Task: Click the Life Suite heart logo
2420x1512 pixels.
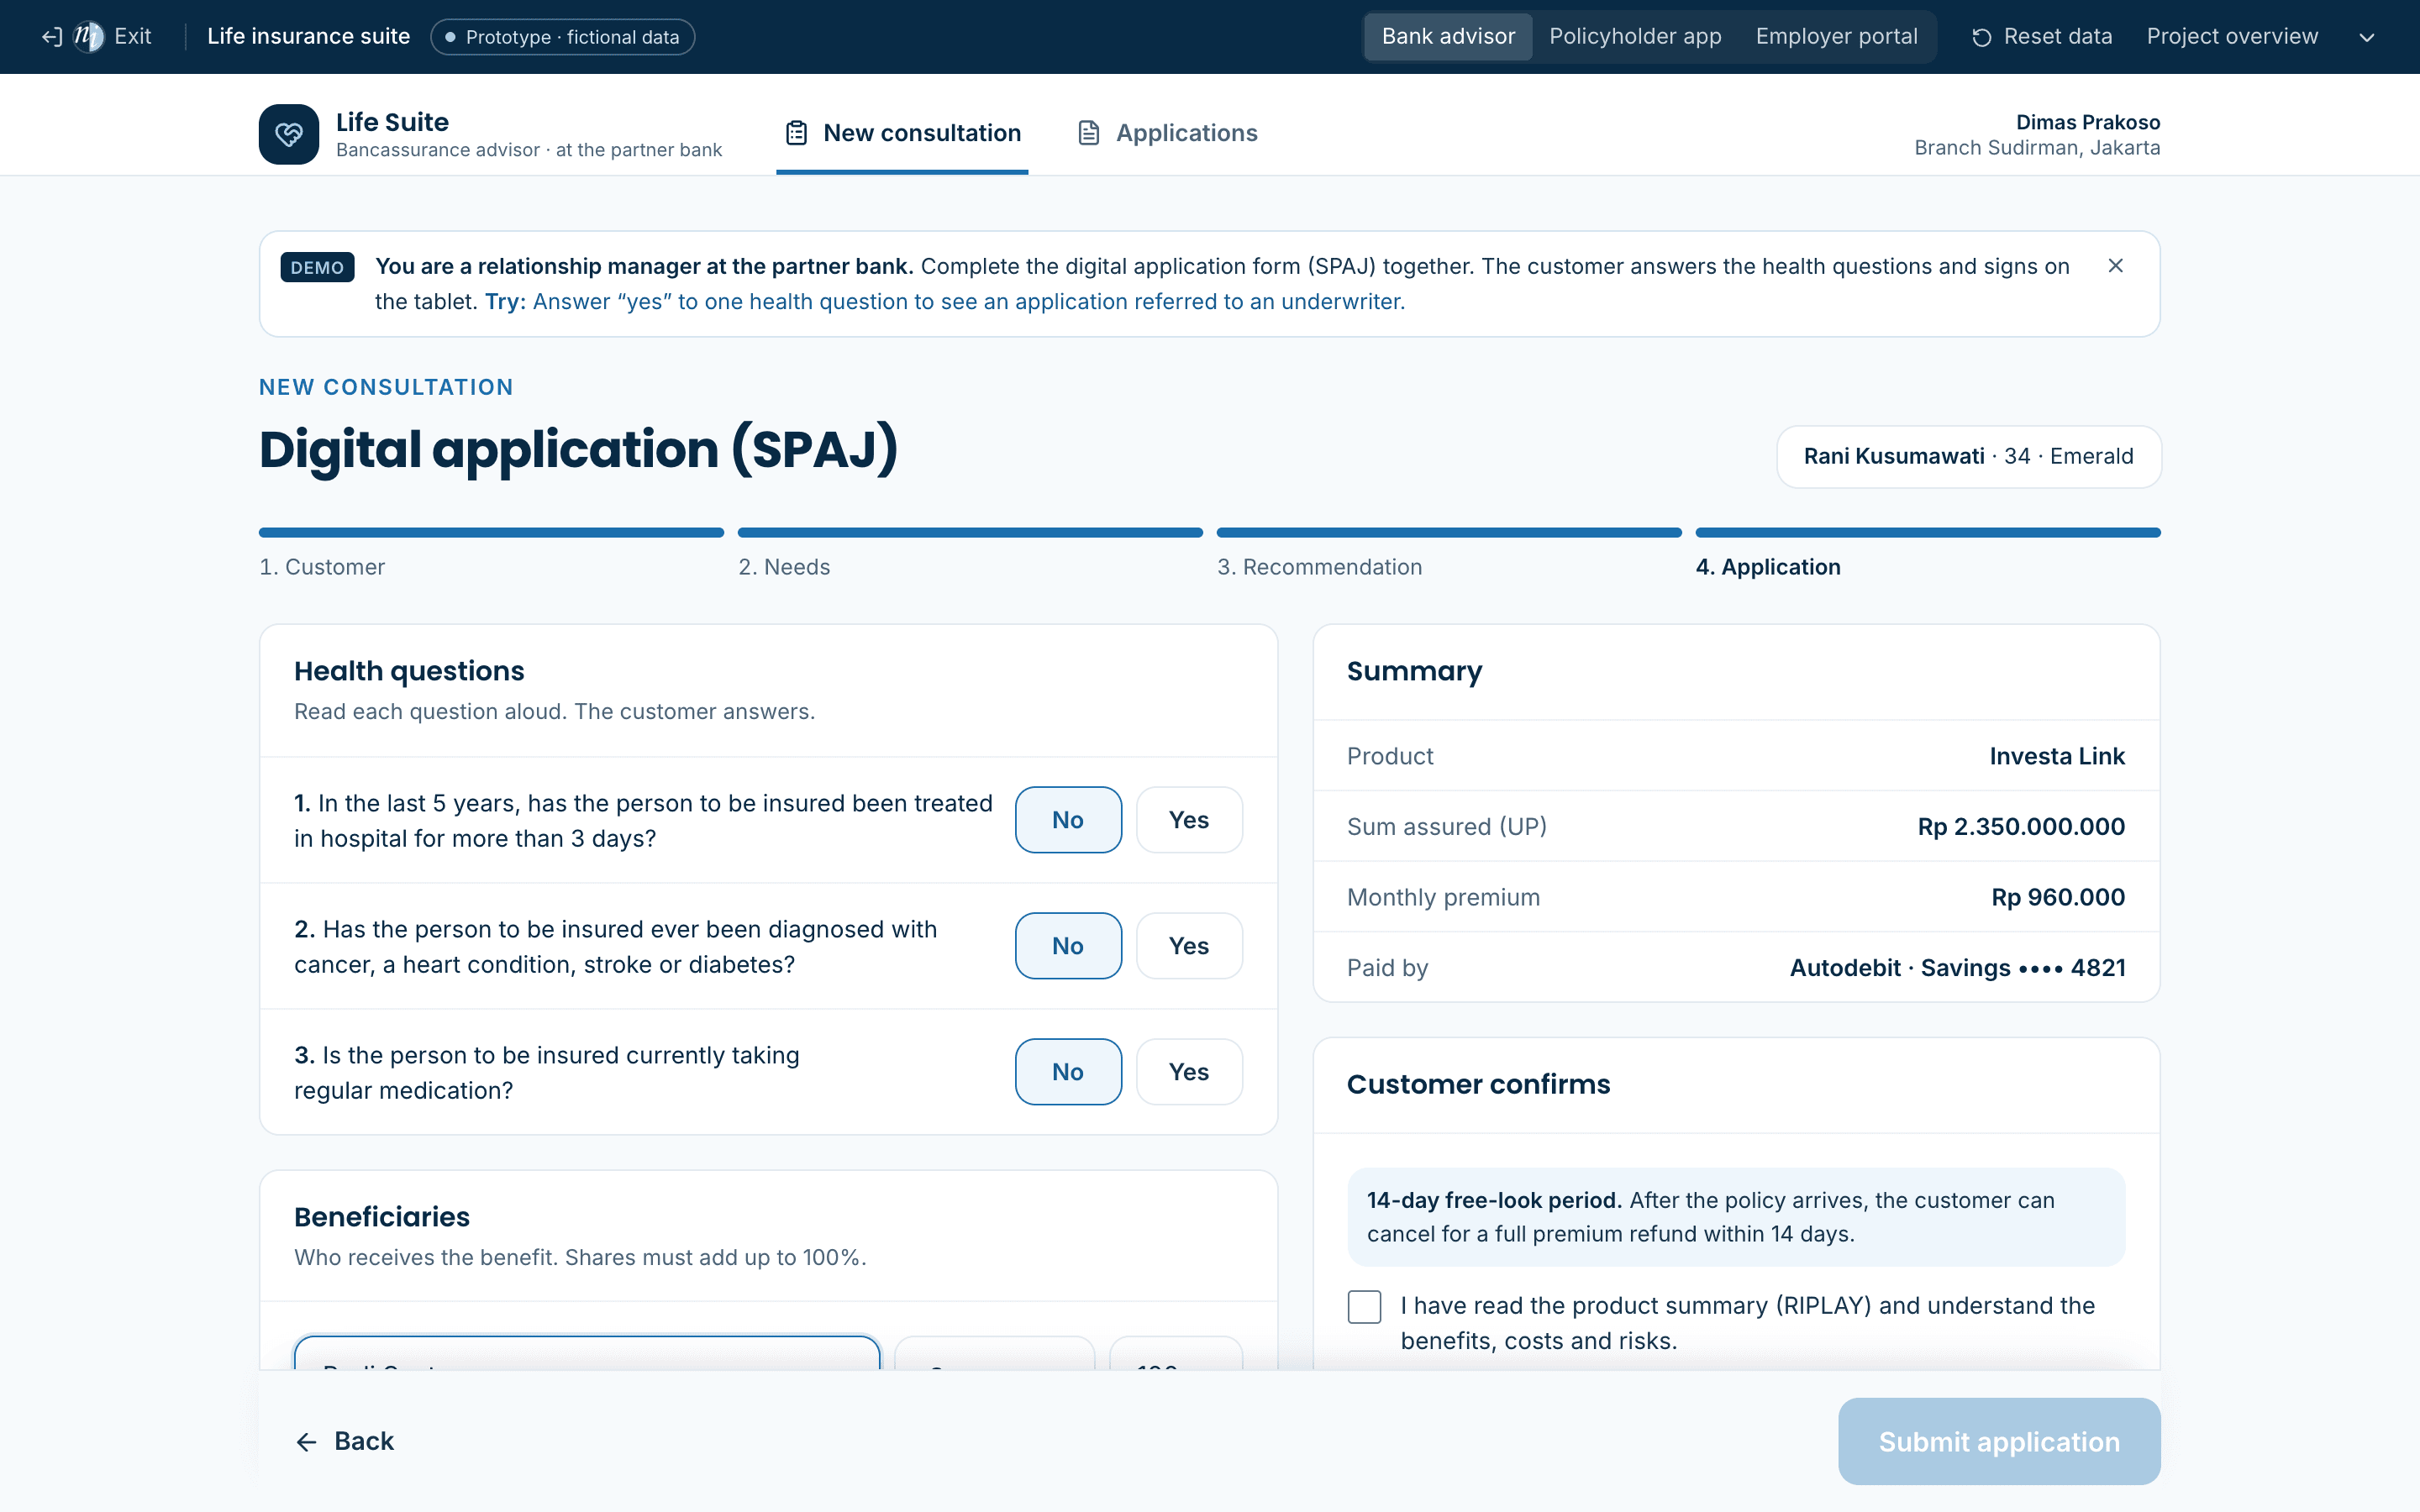Action: (x=289, y=134)
